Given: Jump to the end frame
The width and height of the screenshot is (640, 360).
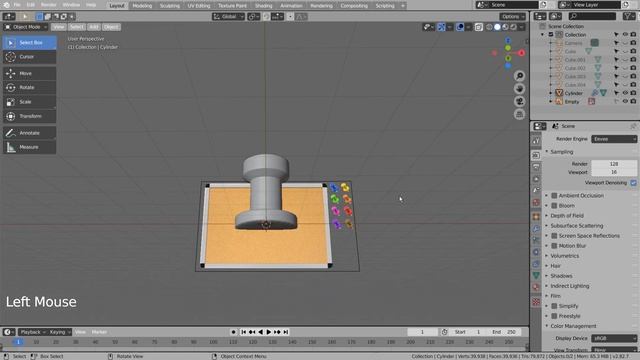Looking at the screenshot, I should pyautogui.click(x=286, y=332).
